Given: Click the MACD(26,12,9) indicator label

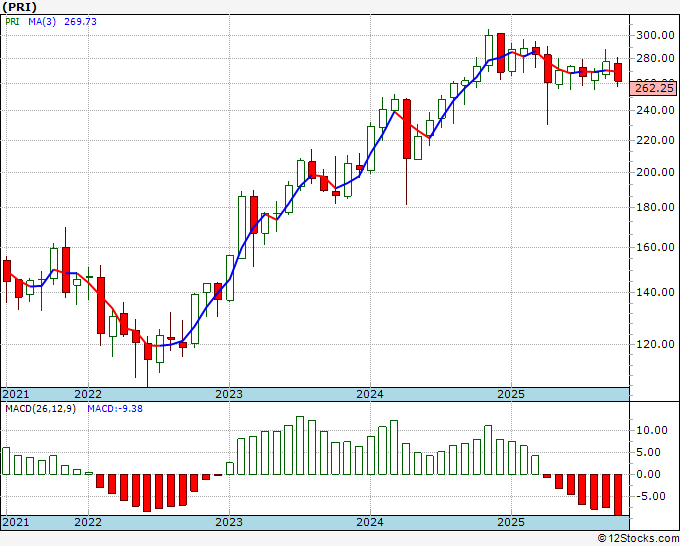Looking at the screenshot, I should point(40,409).
